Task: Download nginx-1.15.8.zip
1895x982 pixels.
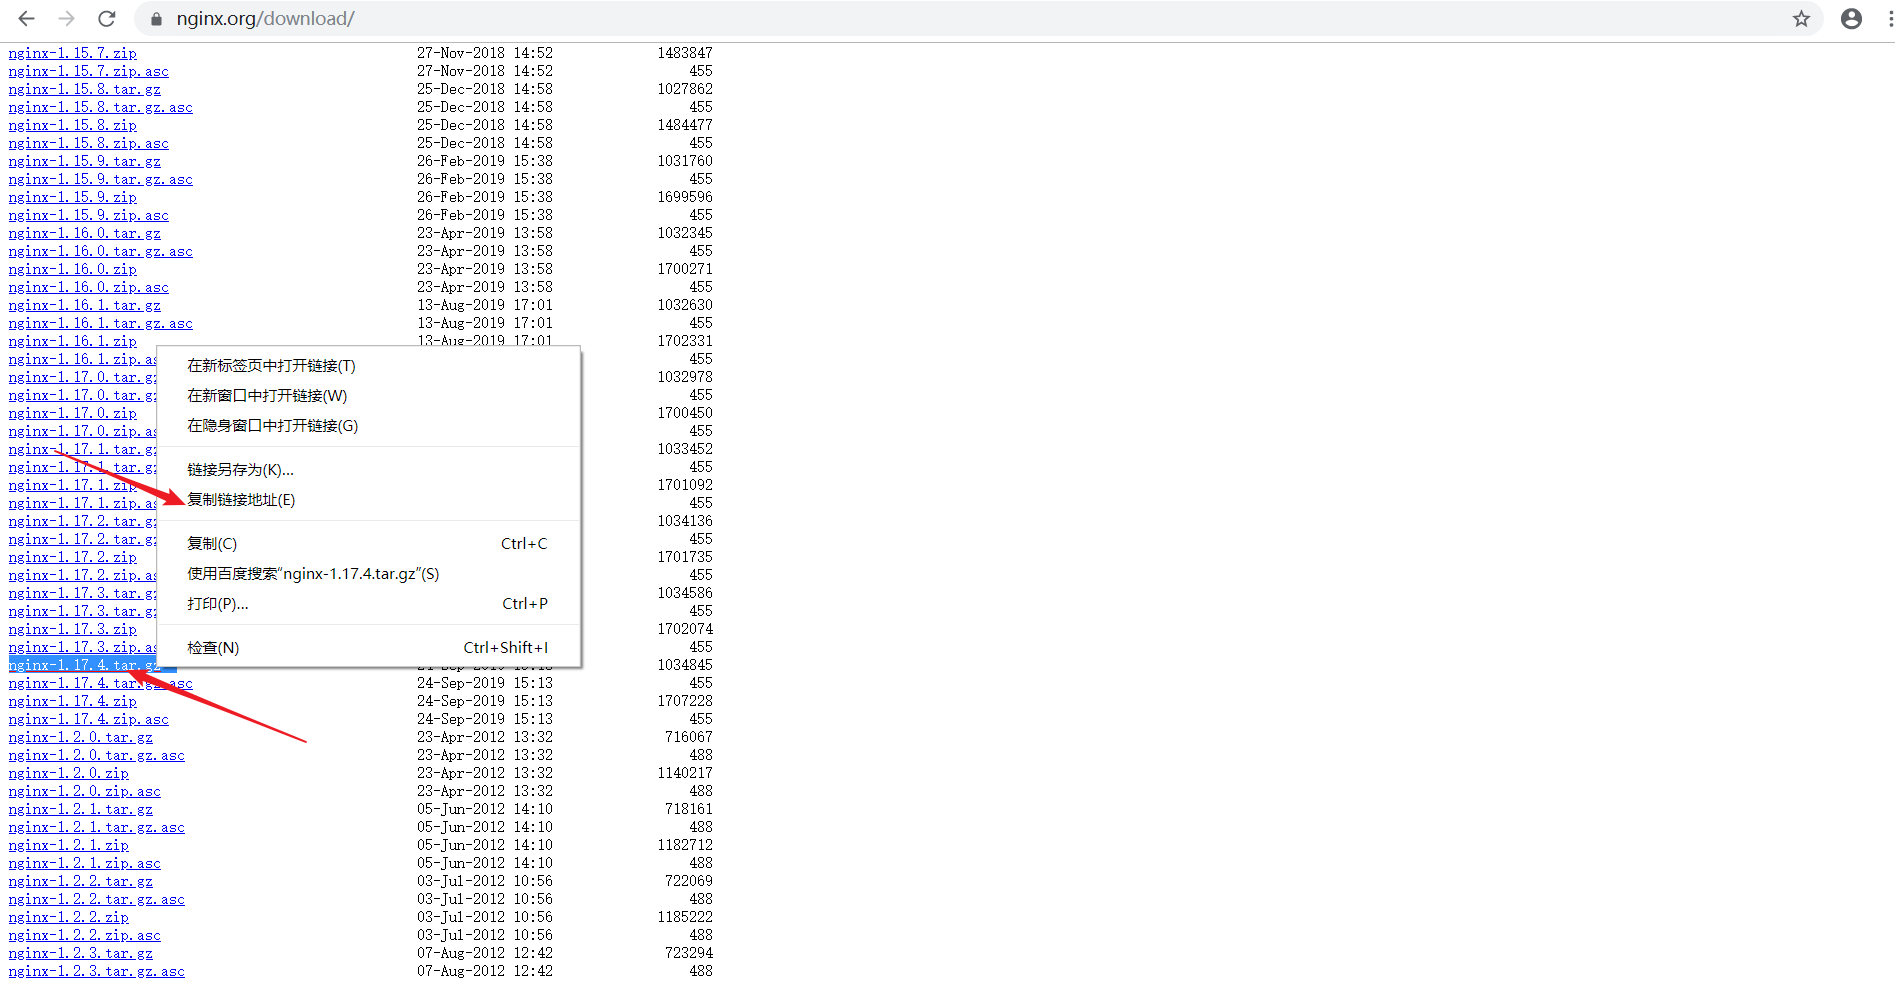Action: click(73, 125)
